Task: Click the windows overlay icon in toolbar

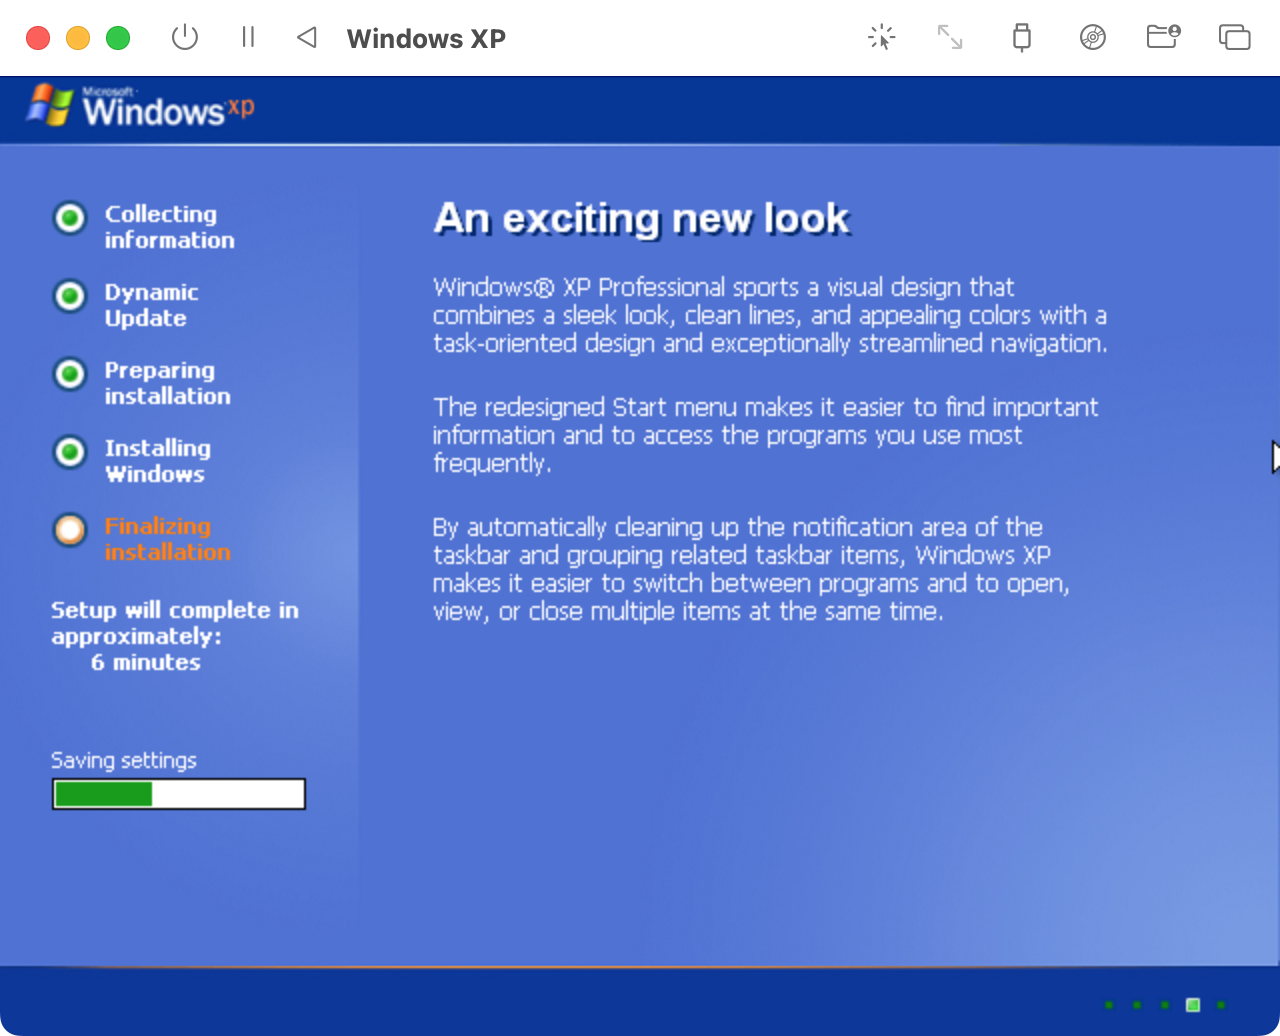Action: point(1234,38)
